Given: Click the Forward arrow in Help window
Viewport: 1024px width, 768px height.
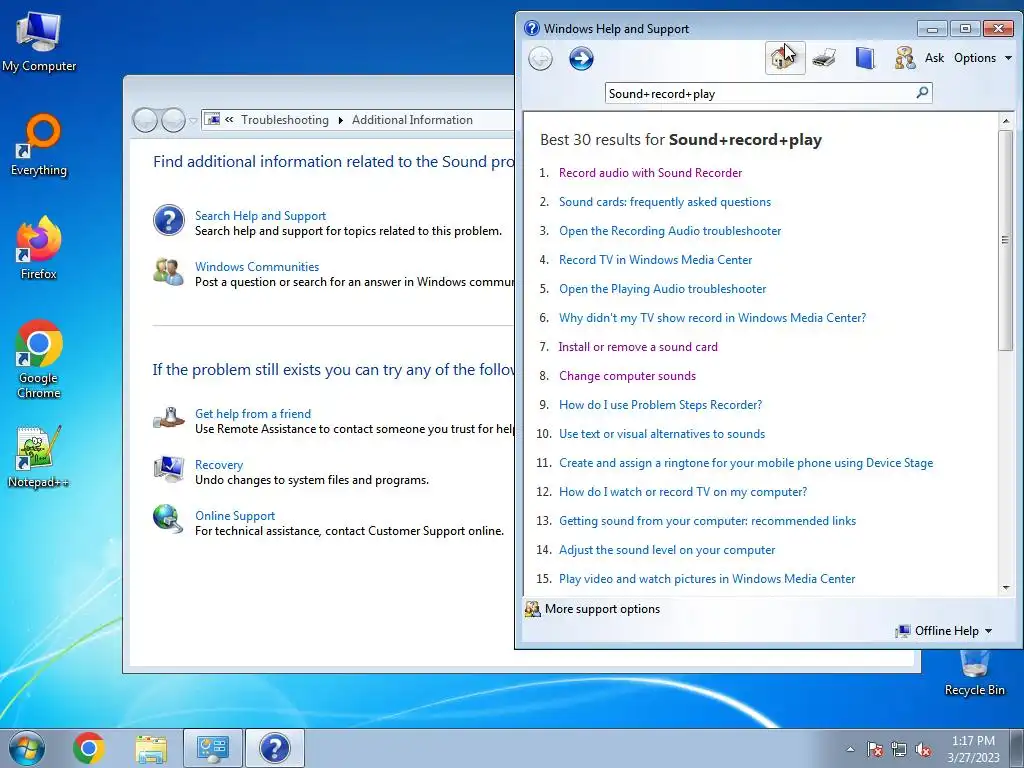Looking at the screenshot, I should pos(581,59).
